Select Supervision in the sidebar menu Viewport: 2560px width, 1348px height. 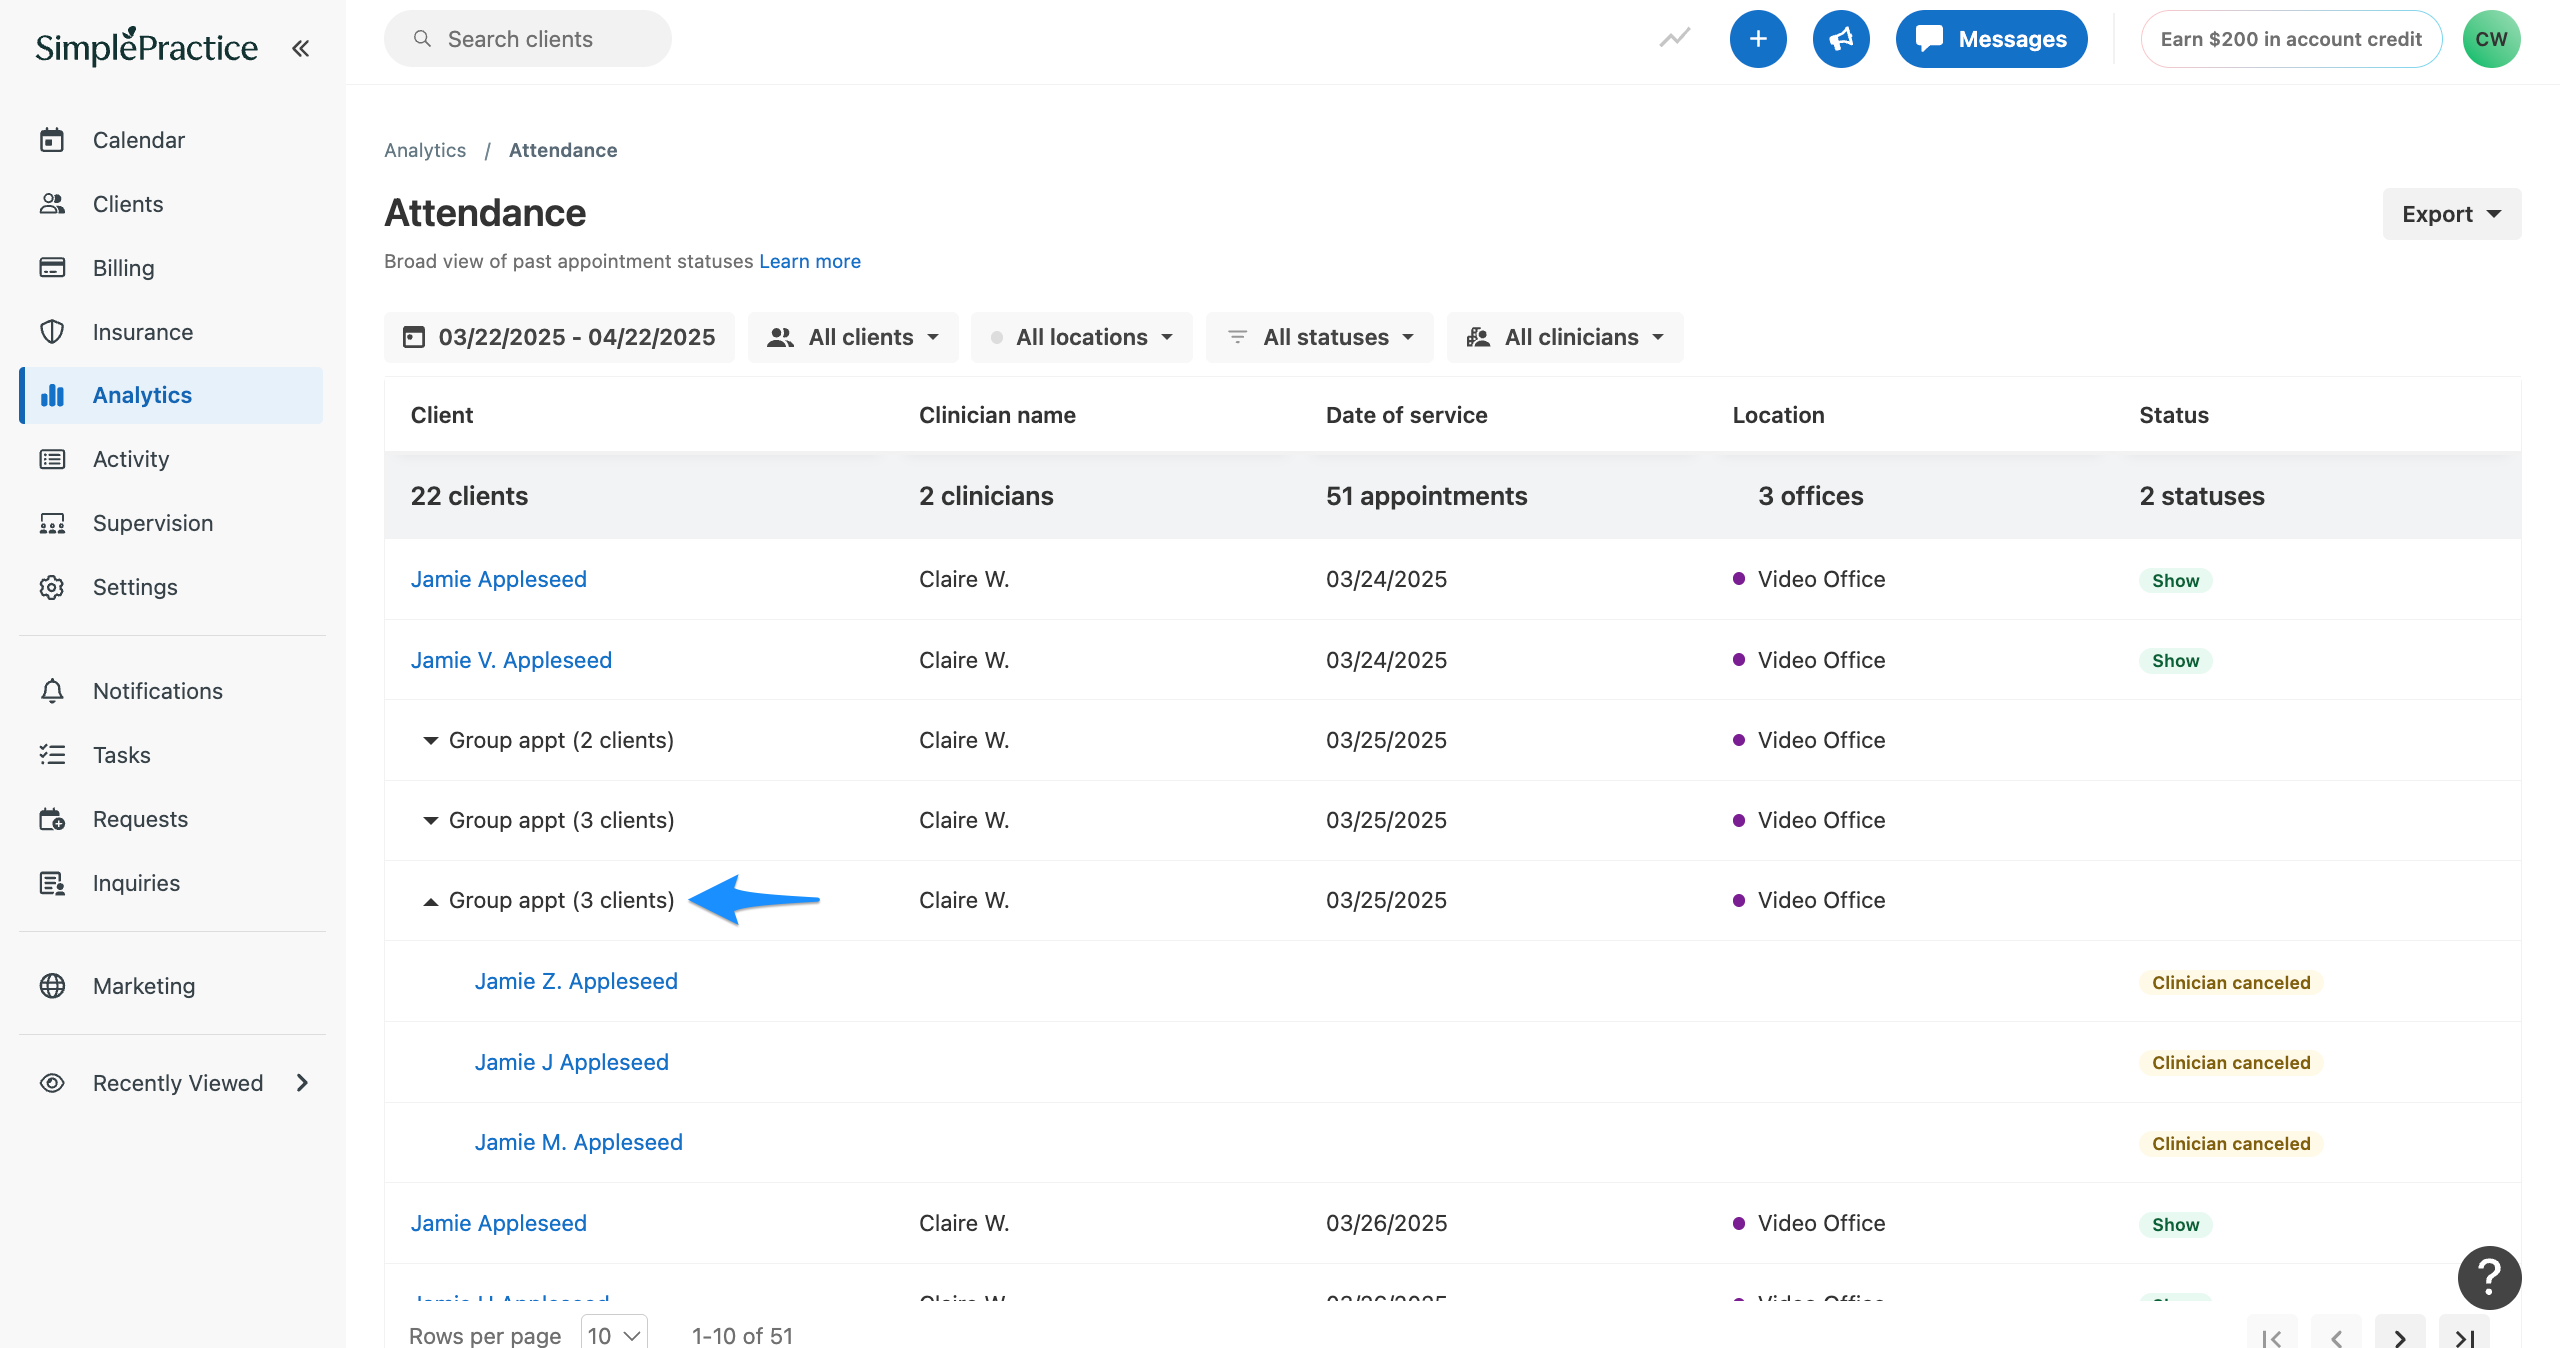click(x=171, y=523)
